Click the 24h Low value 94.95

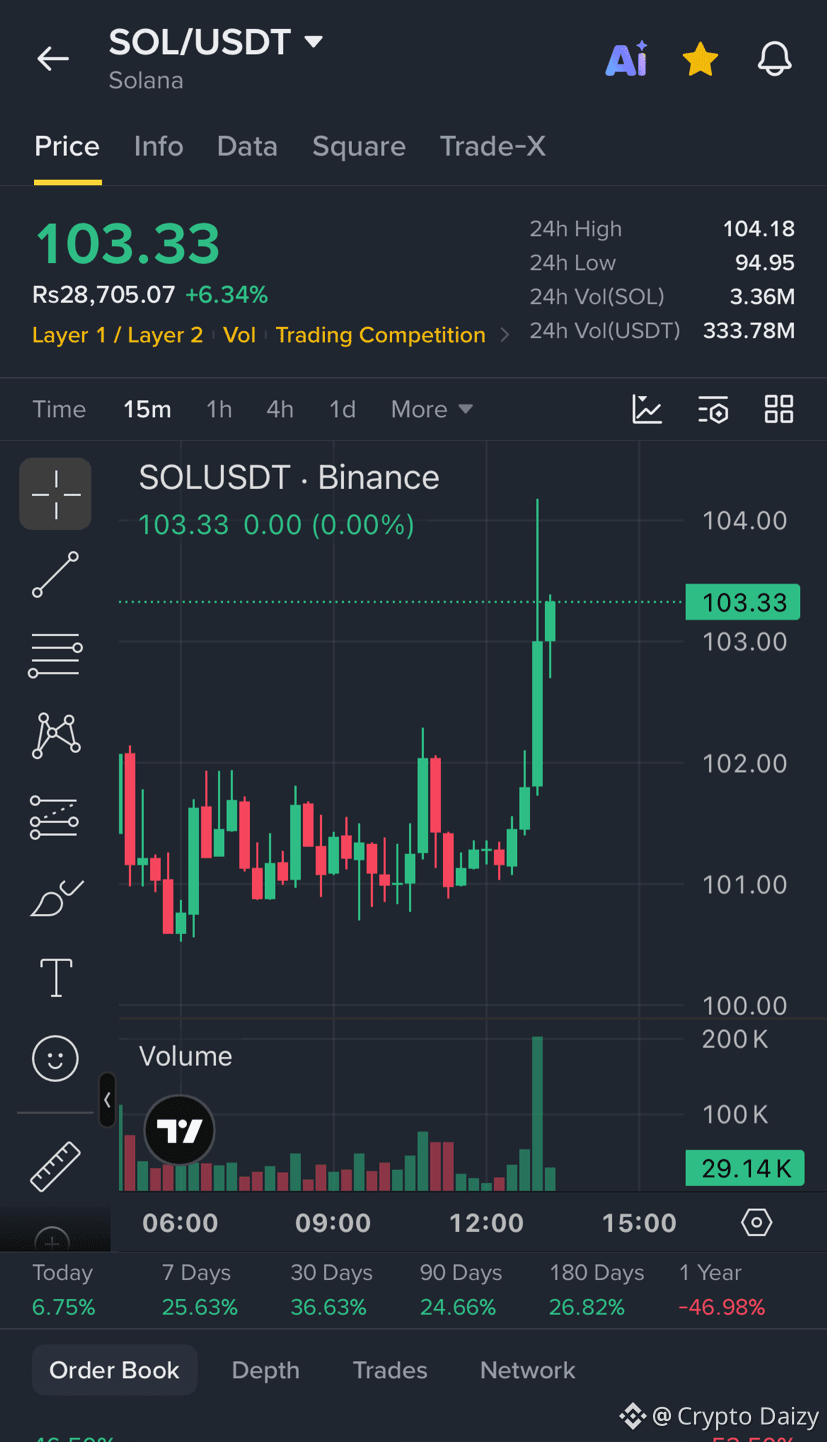765,263
